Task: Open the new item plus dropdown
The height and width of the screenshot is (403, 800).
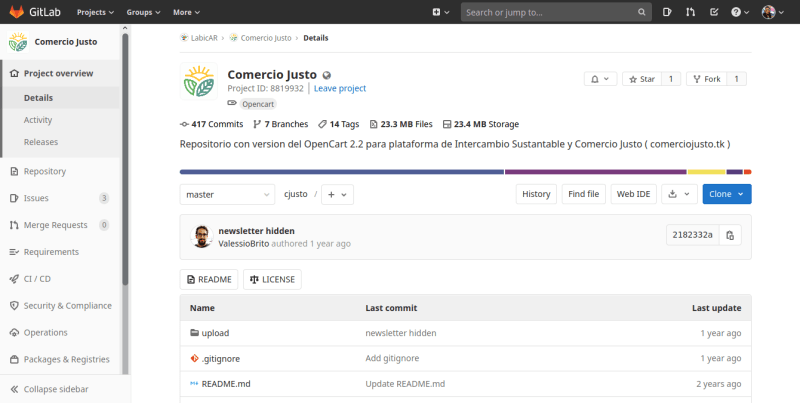Action: tap(441, 12)
